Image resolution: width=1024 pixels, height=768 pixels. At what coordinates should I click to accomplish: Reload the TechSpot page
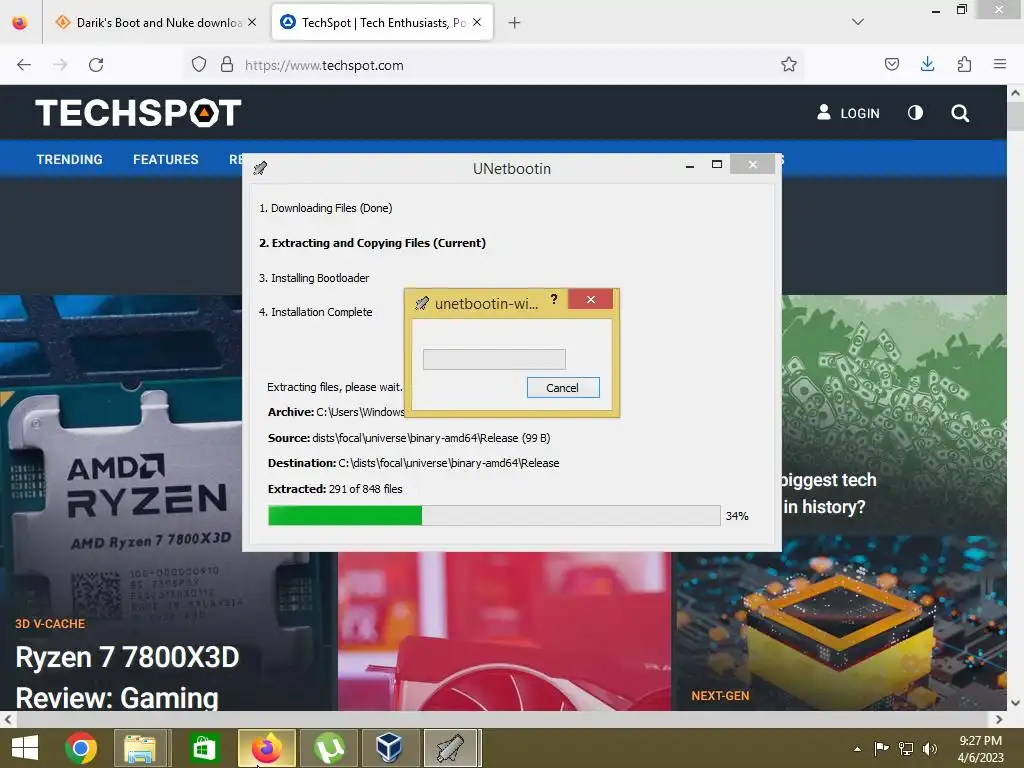[96, 65]
